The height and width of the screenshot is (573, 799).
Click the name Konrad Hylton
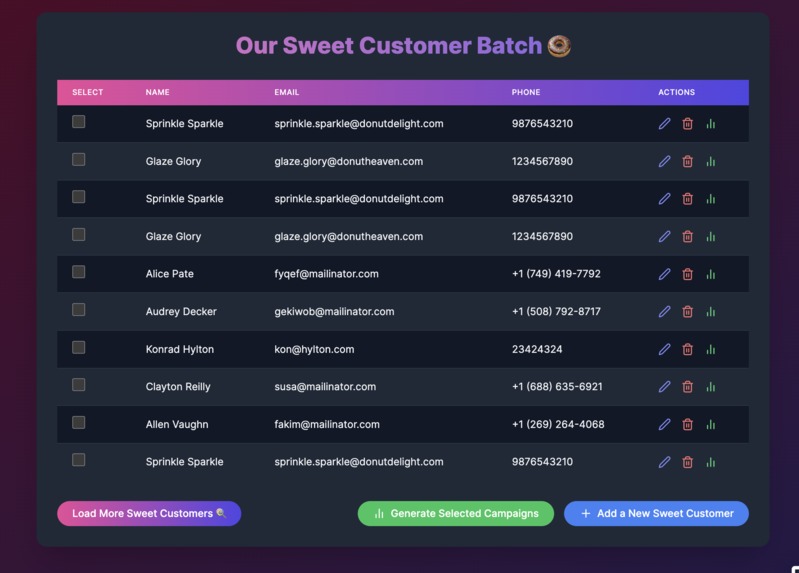click(180, 349)
